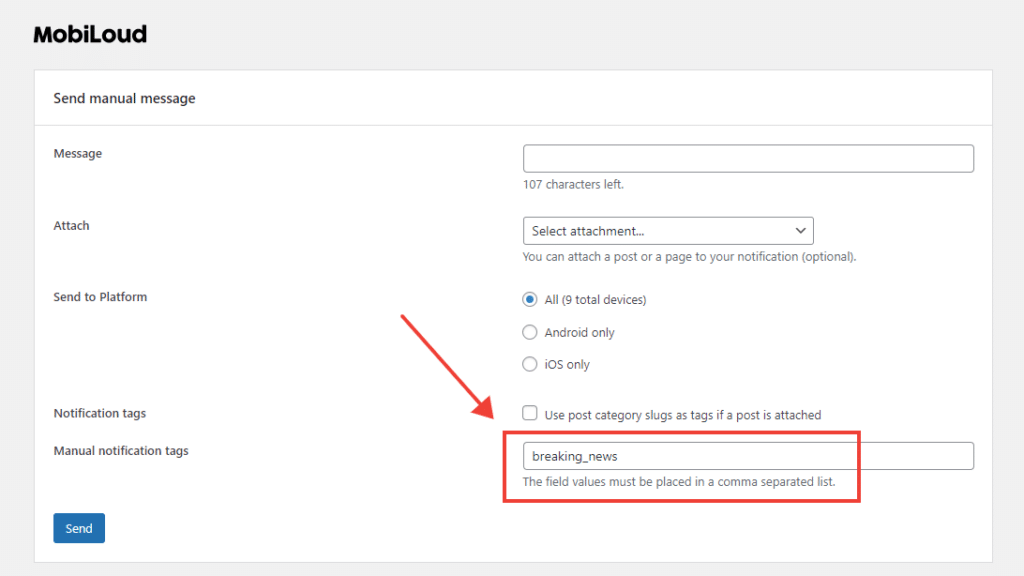Click the Manual notification tags input field
This screenshot has width=1024, height=576.
748,456
